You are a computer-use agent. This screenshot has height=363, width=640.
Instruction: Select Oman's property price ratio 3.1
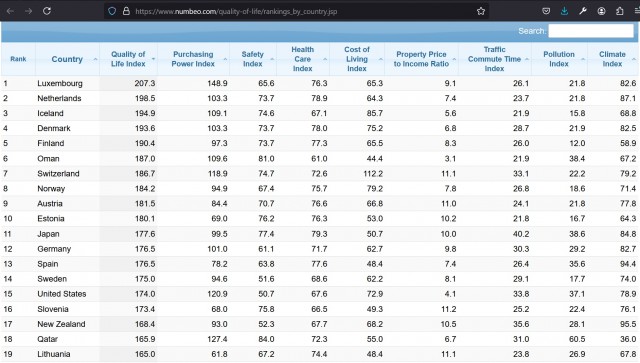450,158
